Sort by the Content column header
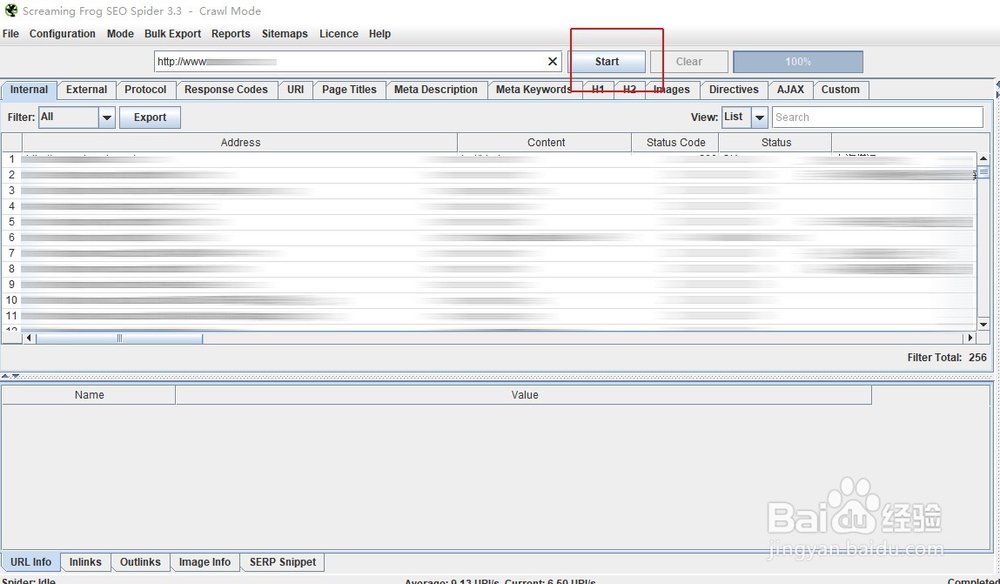 tap(546, 142)
